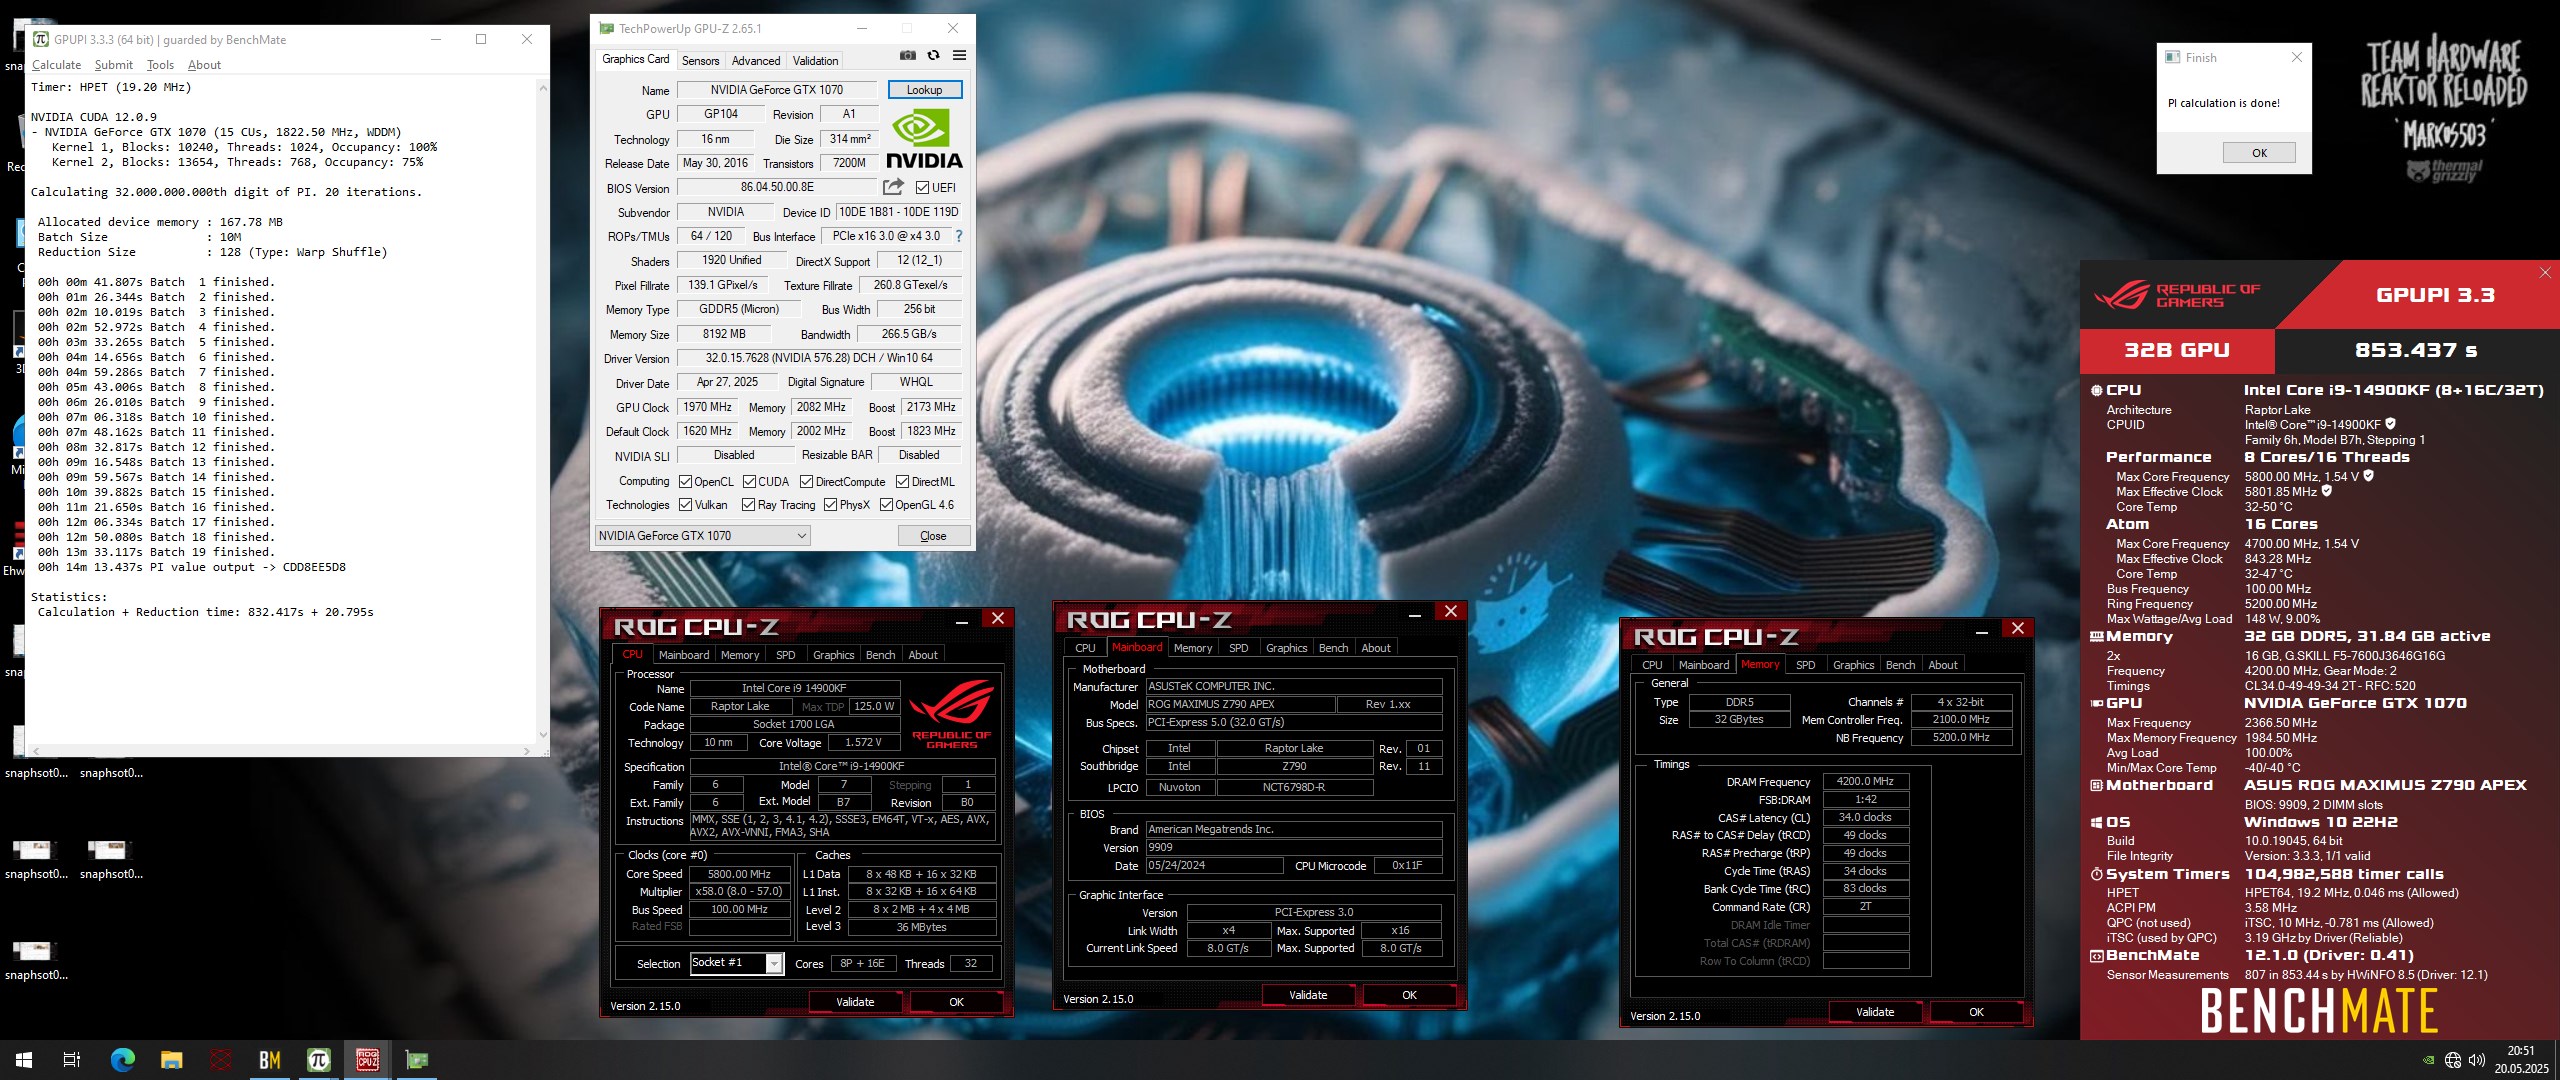Toggle the OpenCL checkbox

(685, 482)
